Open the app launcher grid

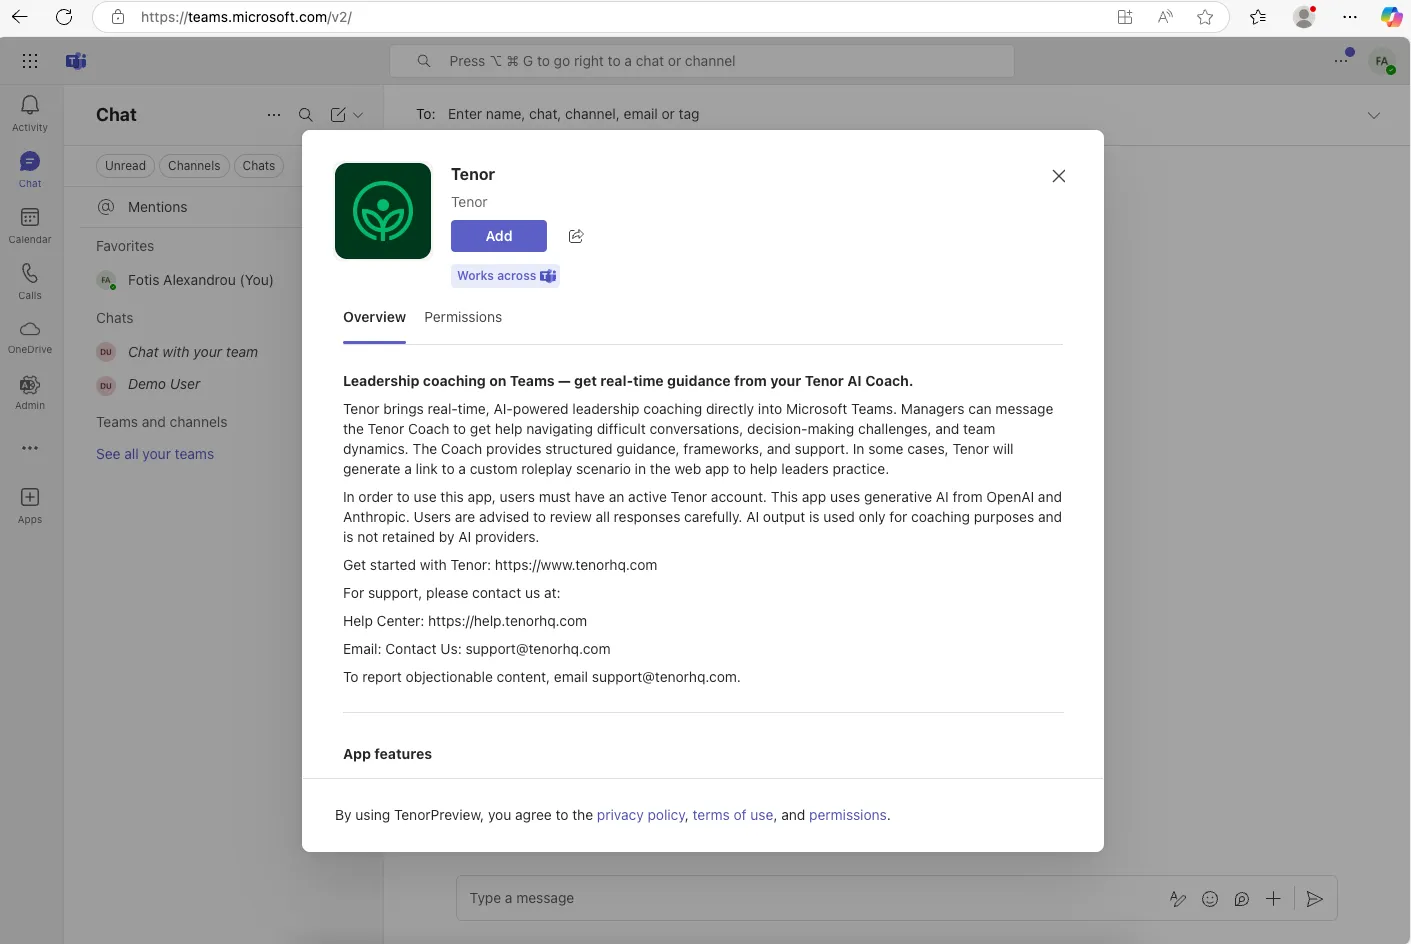(x=30, y=61)
